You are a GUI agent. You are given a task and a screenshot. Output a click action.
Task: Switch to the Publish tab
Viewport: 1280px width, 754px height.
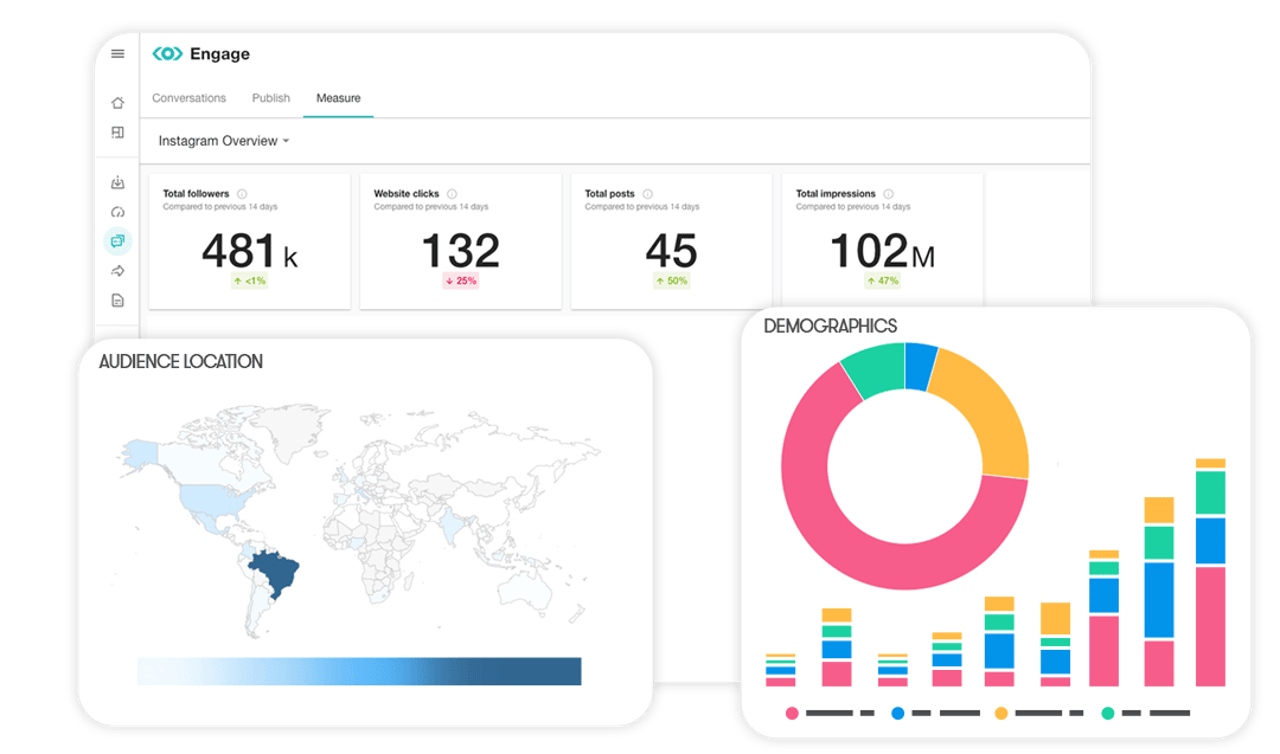(271, 98)
